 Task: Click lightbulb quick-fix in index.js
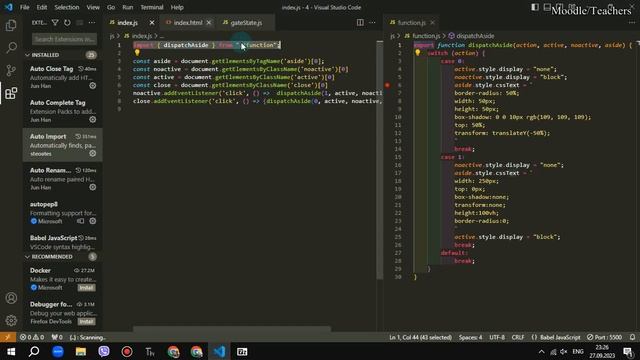137,53
